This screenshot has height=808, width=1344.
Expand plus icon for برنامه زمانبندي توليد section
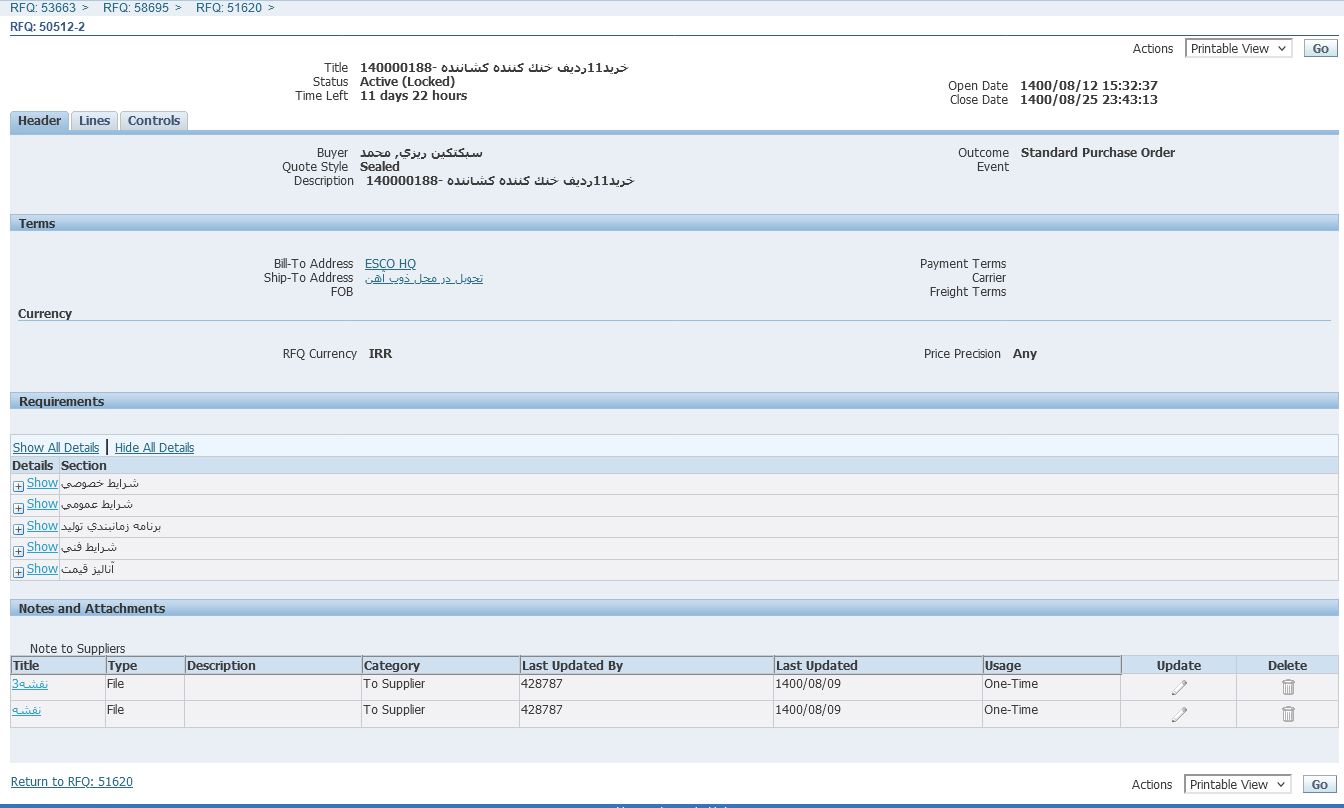click(18, 529)
